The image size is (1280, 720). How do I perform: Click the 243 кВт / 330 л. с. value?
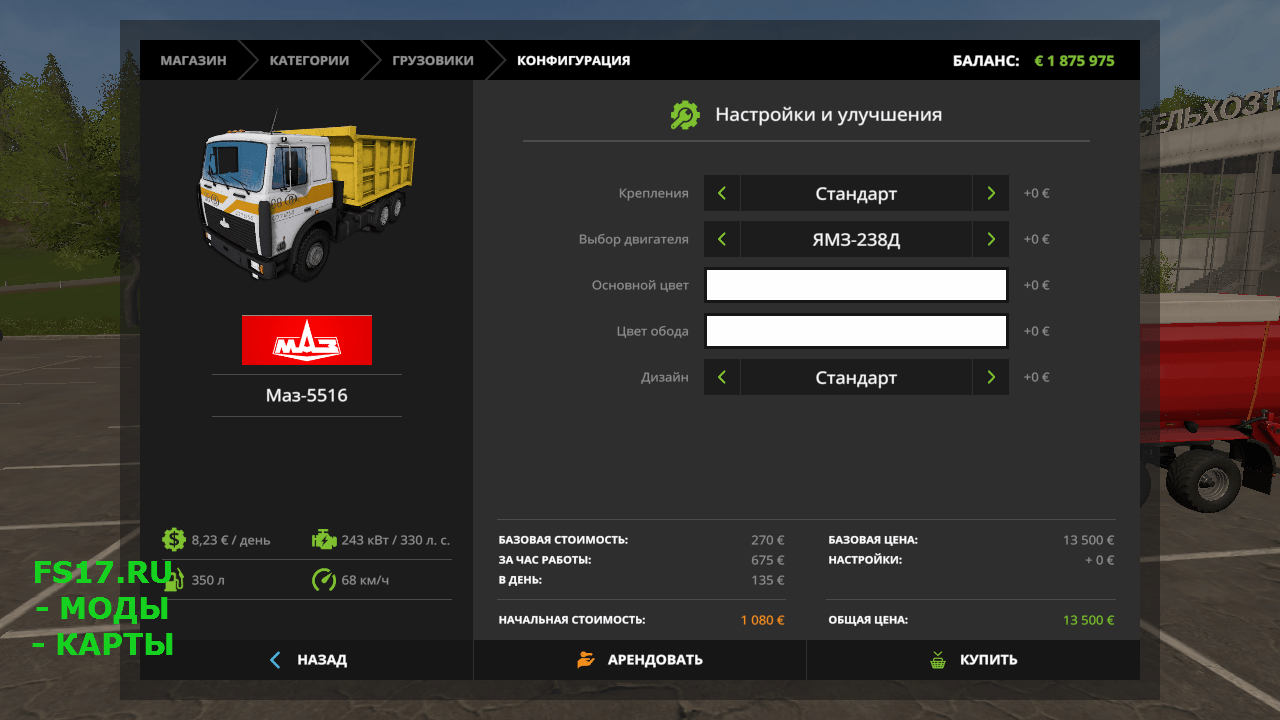pos(395,540)
